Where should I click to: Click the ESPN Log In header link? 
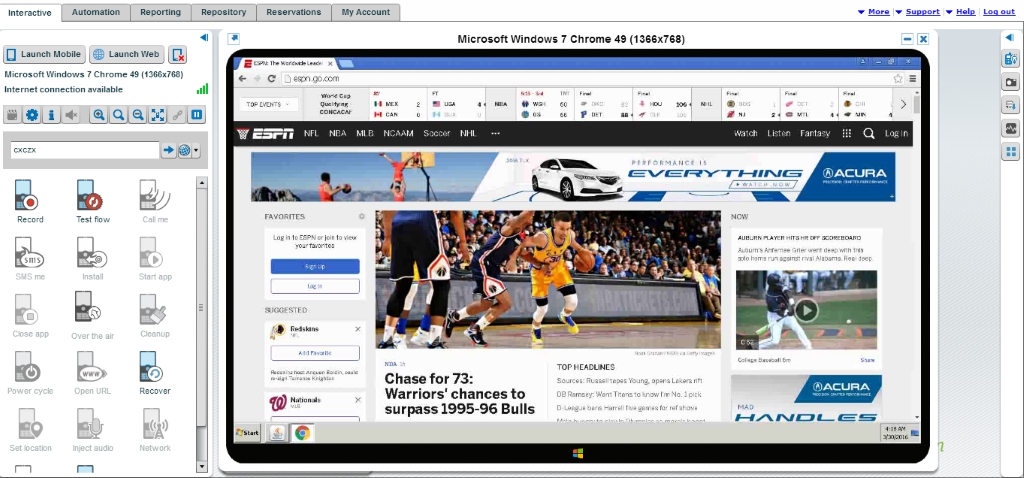pos(896,133)
